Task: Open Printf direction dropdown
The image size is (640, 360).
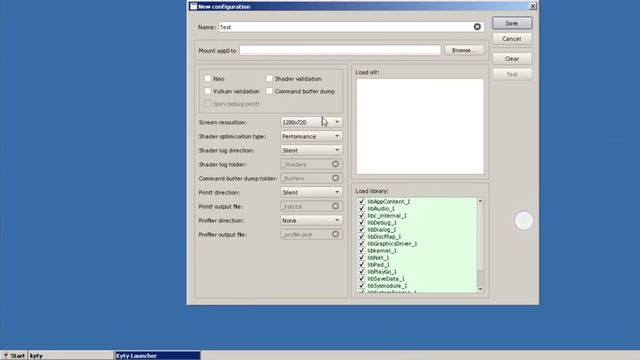Action: pyautogui.click(x=311, y=192)
